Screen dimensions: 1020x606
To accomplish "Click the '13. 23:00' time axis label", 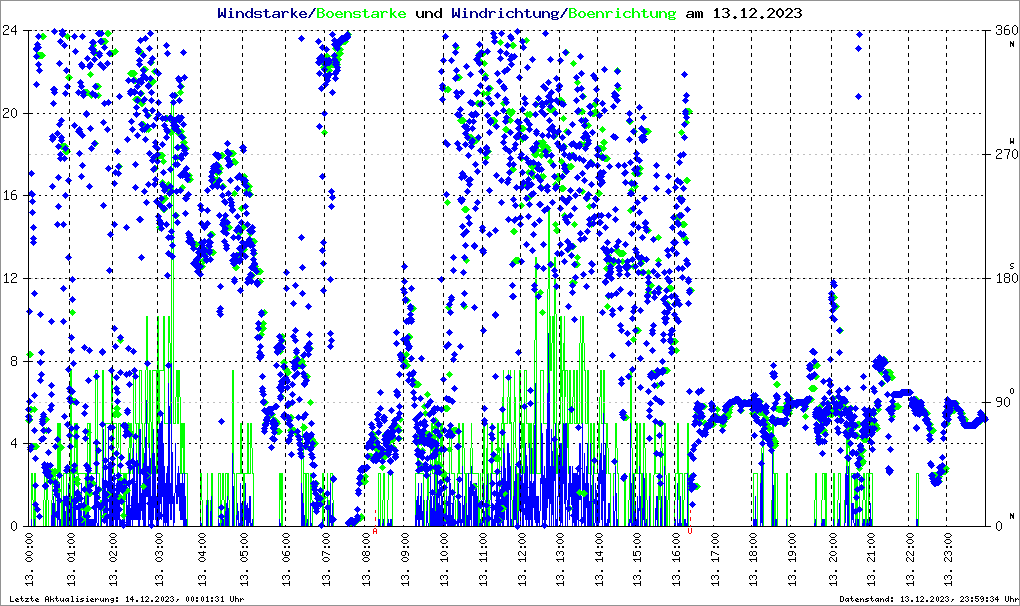I will click(947, 559).
